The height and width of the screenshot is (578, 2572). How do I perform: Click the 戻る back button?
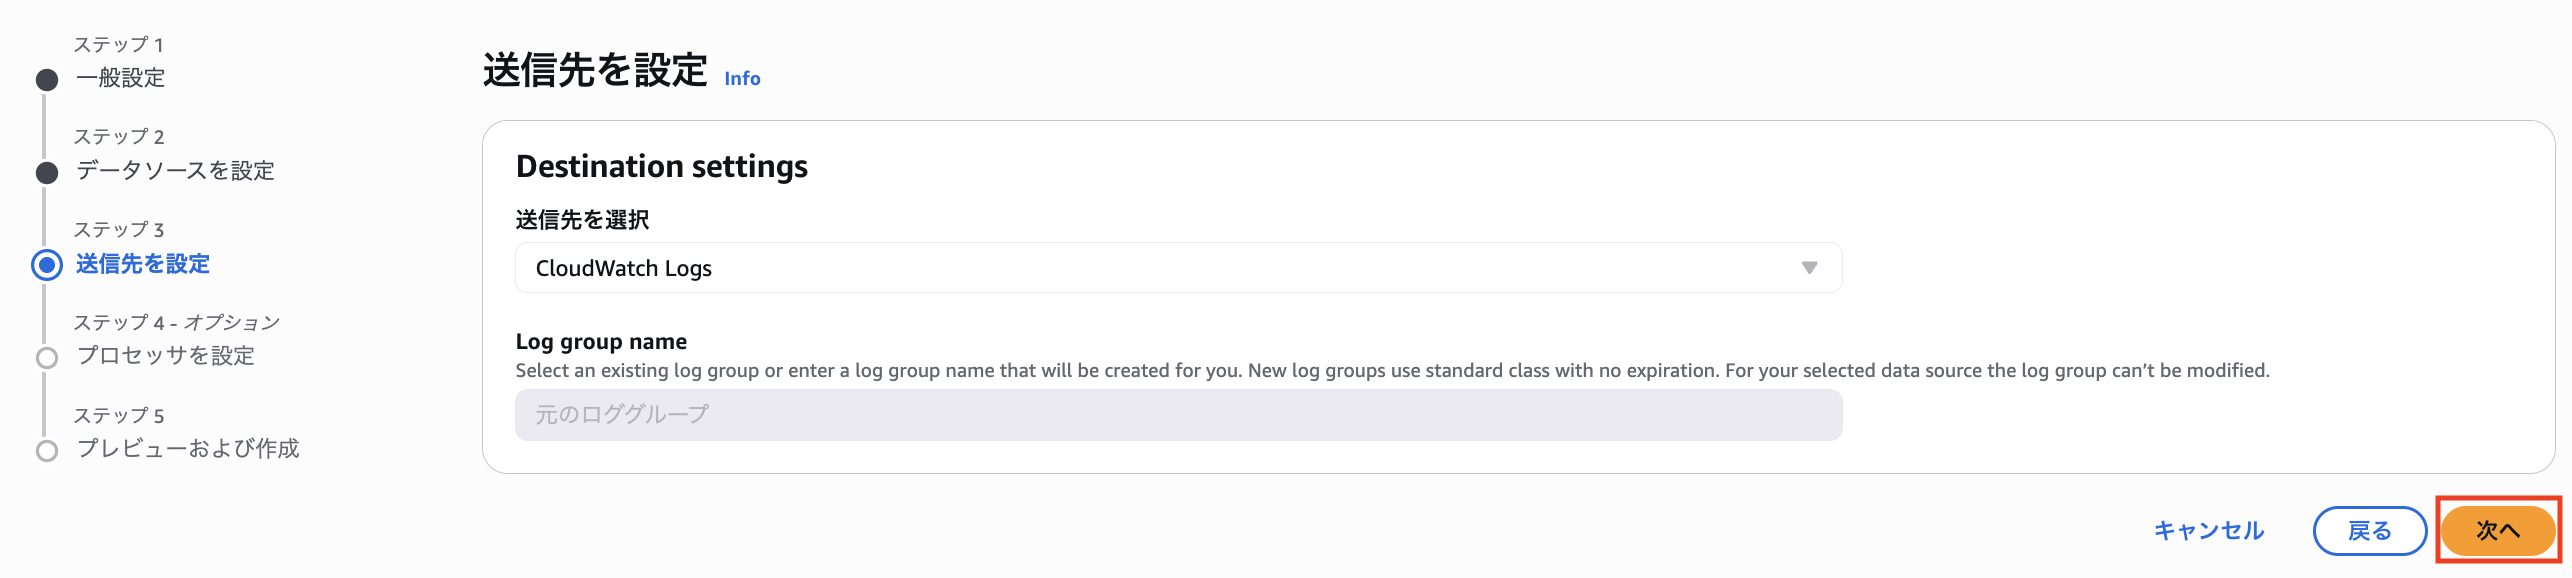tap(2369, 531)
